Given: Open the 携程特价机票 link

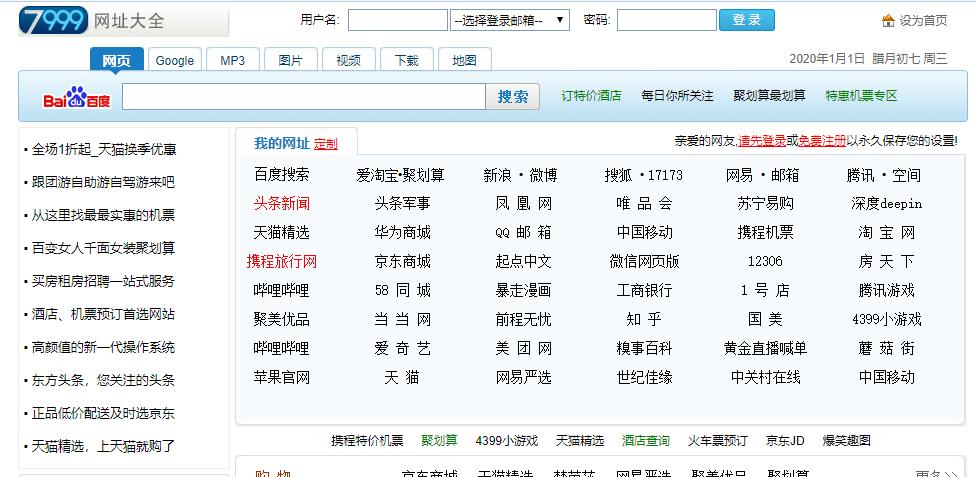Looking at the screenshot, I should [x=367, y=441].
